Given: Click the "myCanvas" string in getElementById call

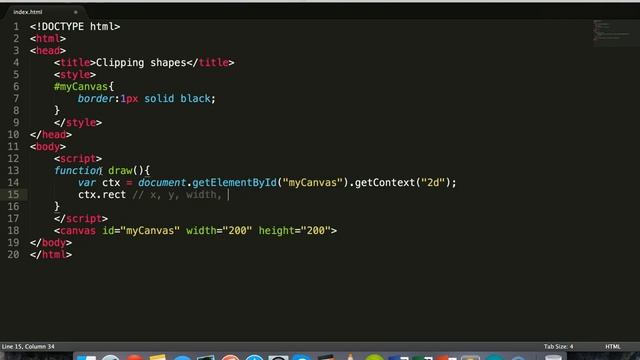Looking at the screenshot, I should (312, 182).
